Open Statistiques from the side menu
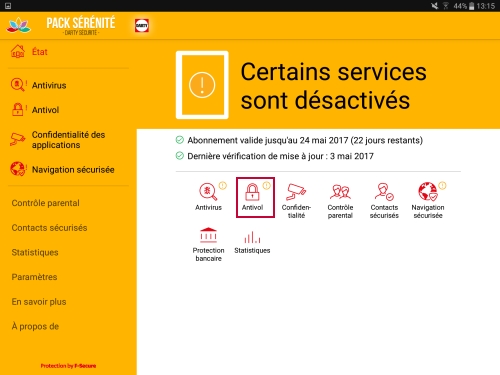This screenshot has height=375, width=500. click(x=35, y=252)
